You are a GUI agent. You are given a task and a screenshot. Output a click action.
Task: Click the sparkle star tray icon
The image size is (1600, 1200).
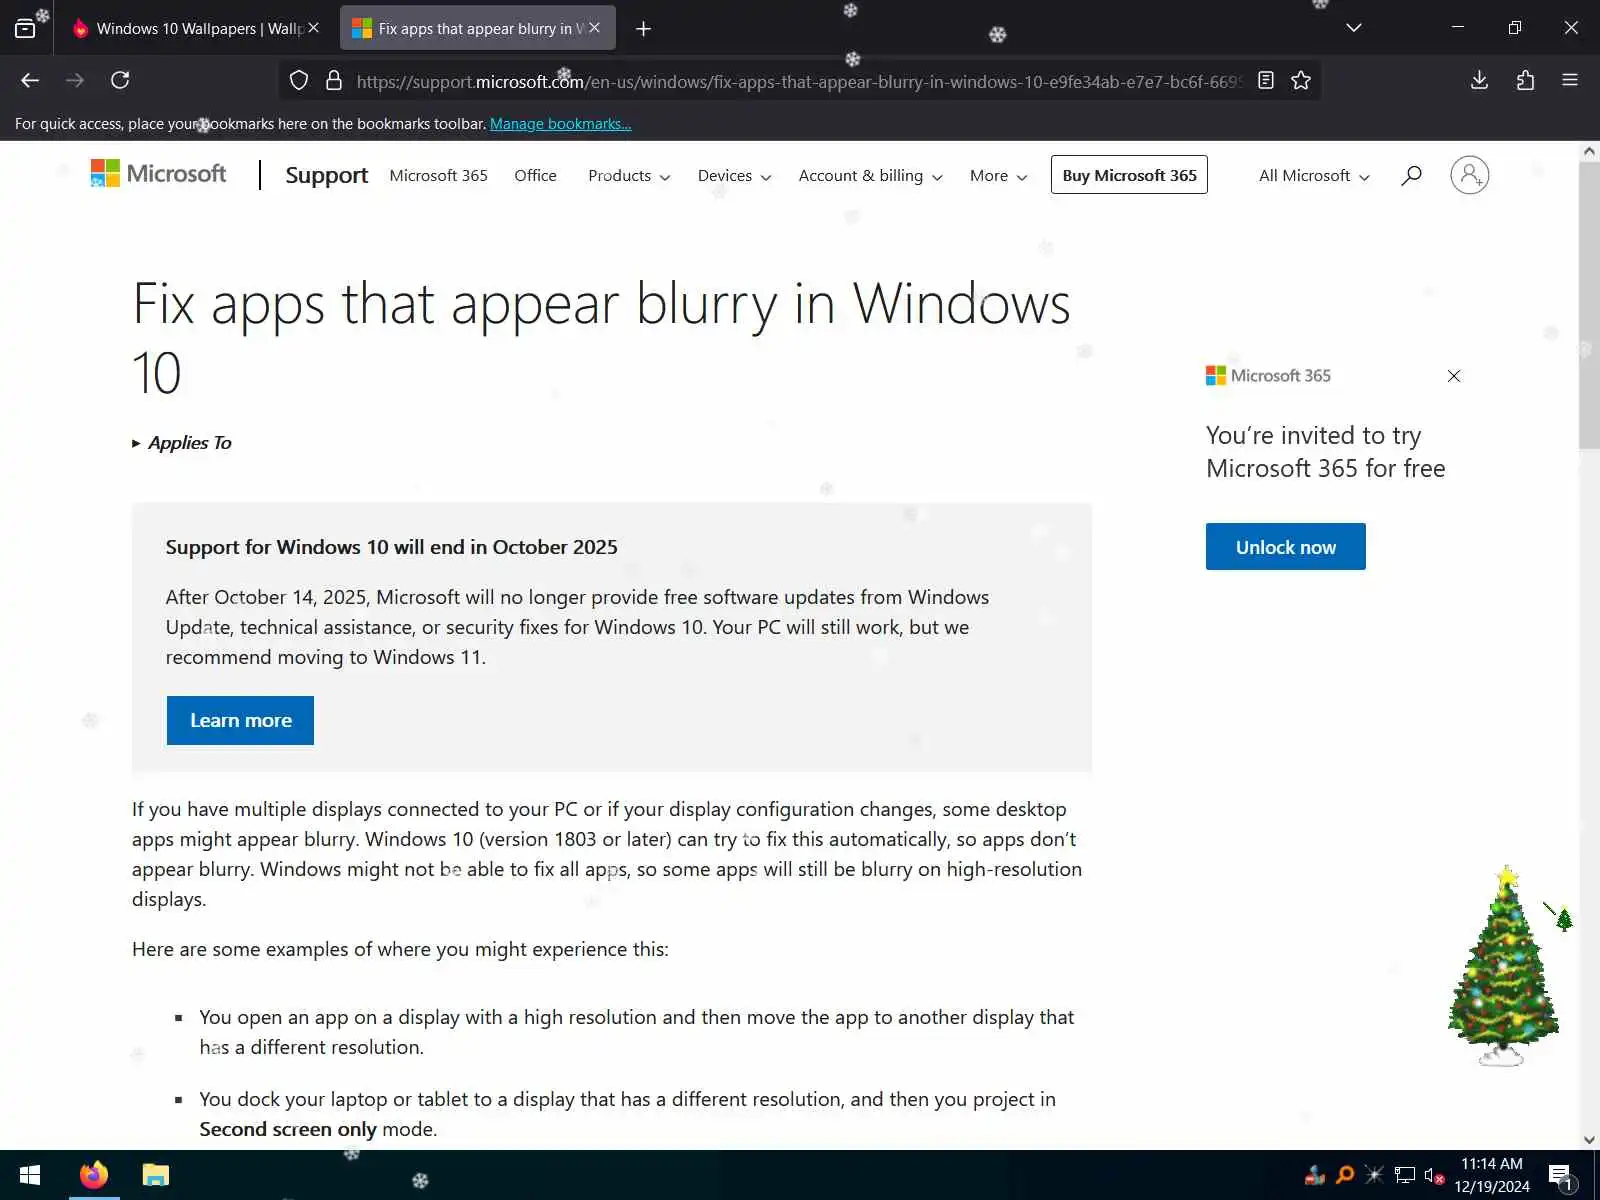(1375, 1175)
